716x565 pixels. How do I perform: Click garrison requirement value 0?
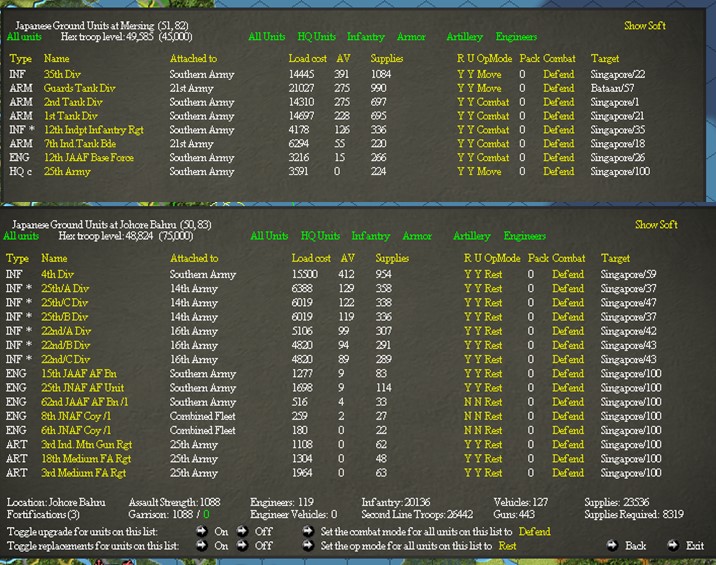(x=206, y=515)
